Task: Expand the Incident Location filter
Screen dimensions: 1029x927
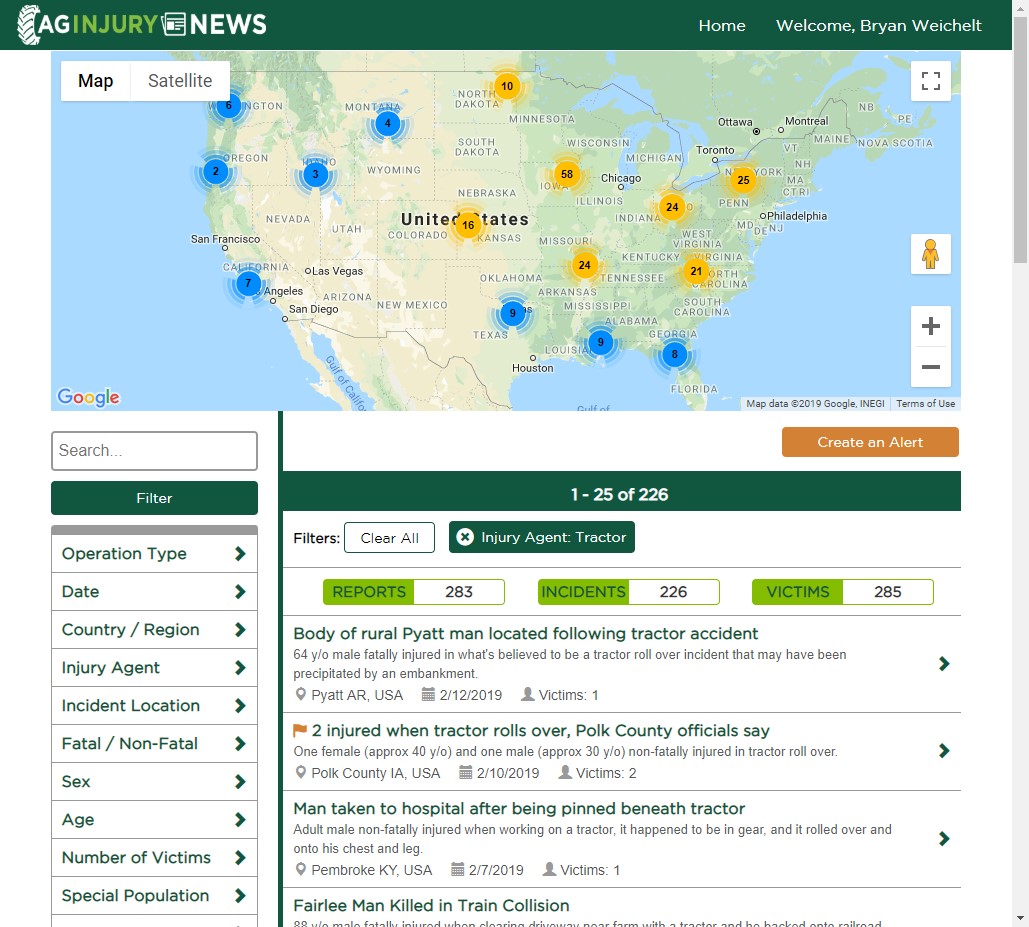Action: pyautogui.click(x=154, y=706)
